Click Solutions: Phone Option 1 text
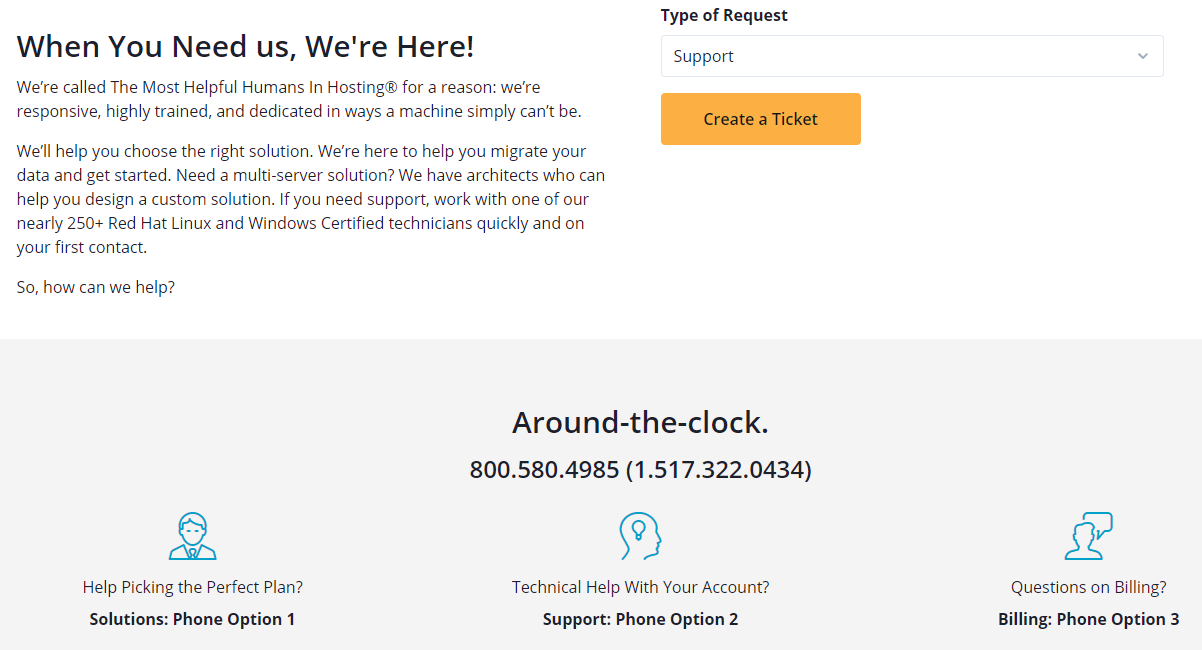1202x650 pixels. point(192,619)
